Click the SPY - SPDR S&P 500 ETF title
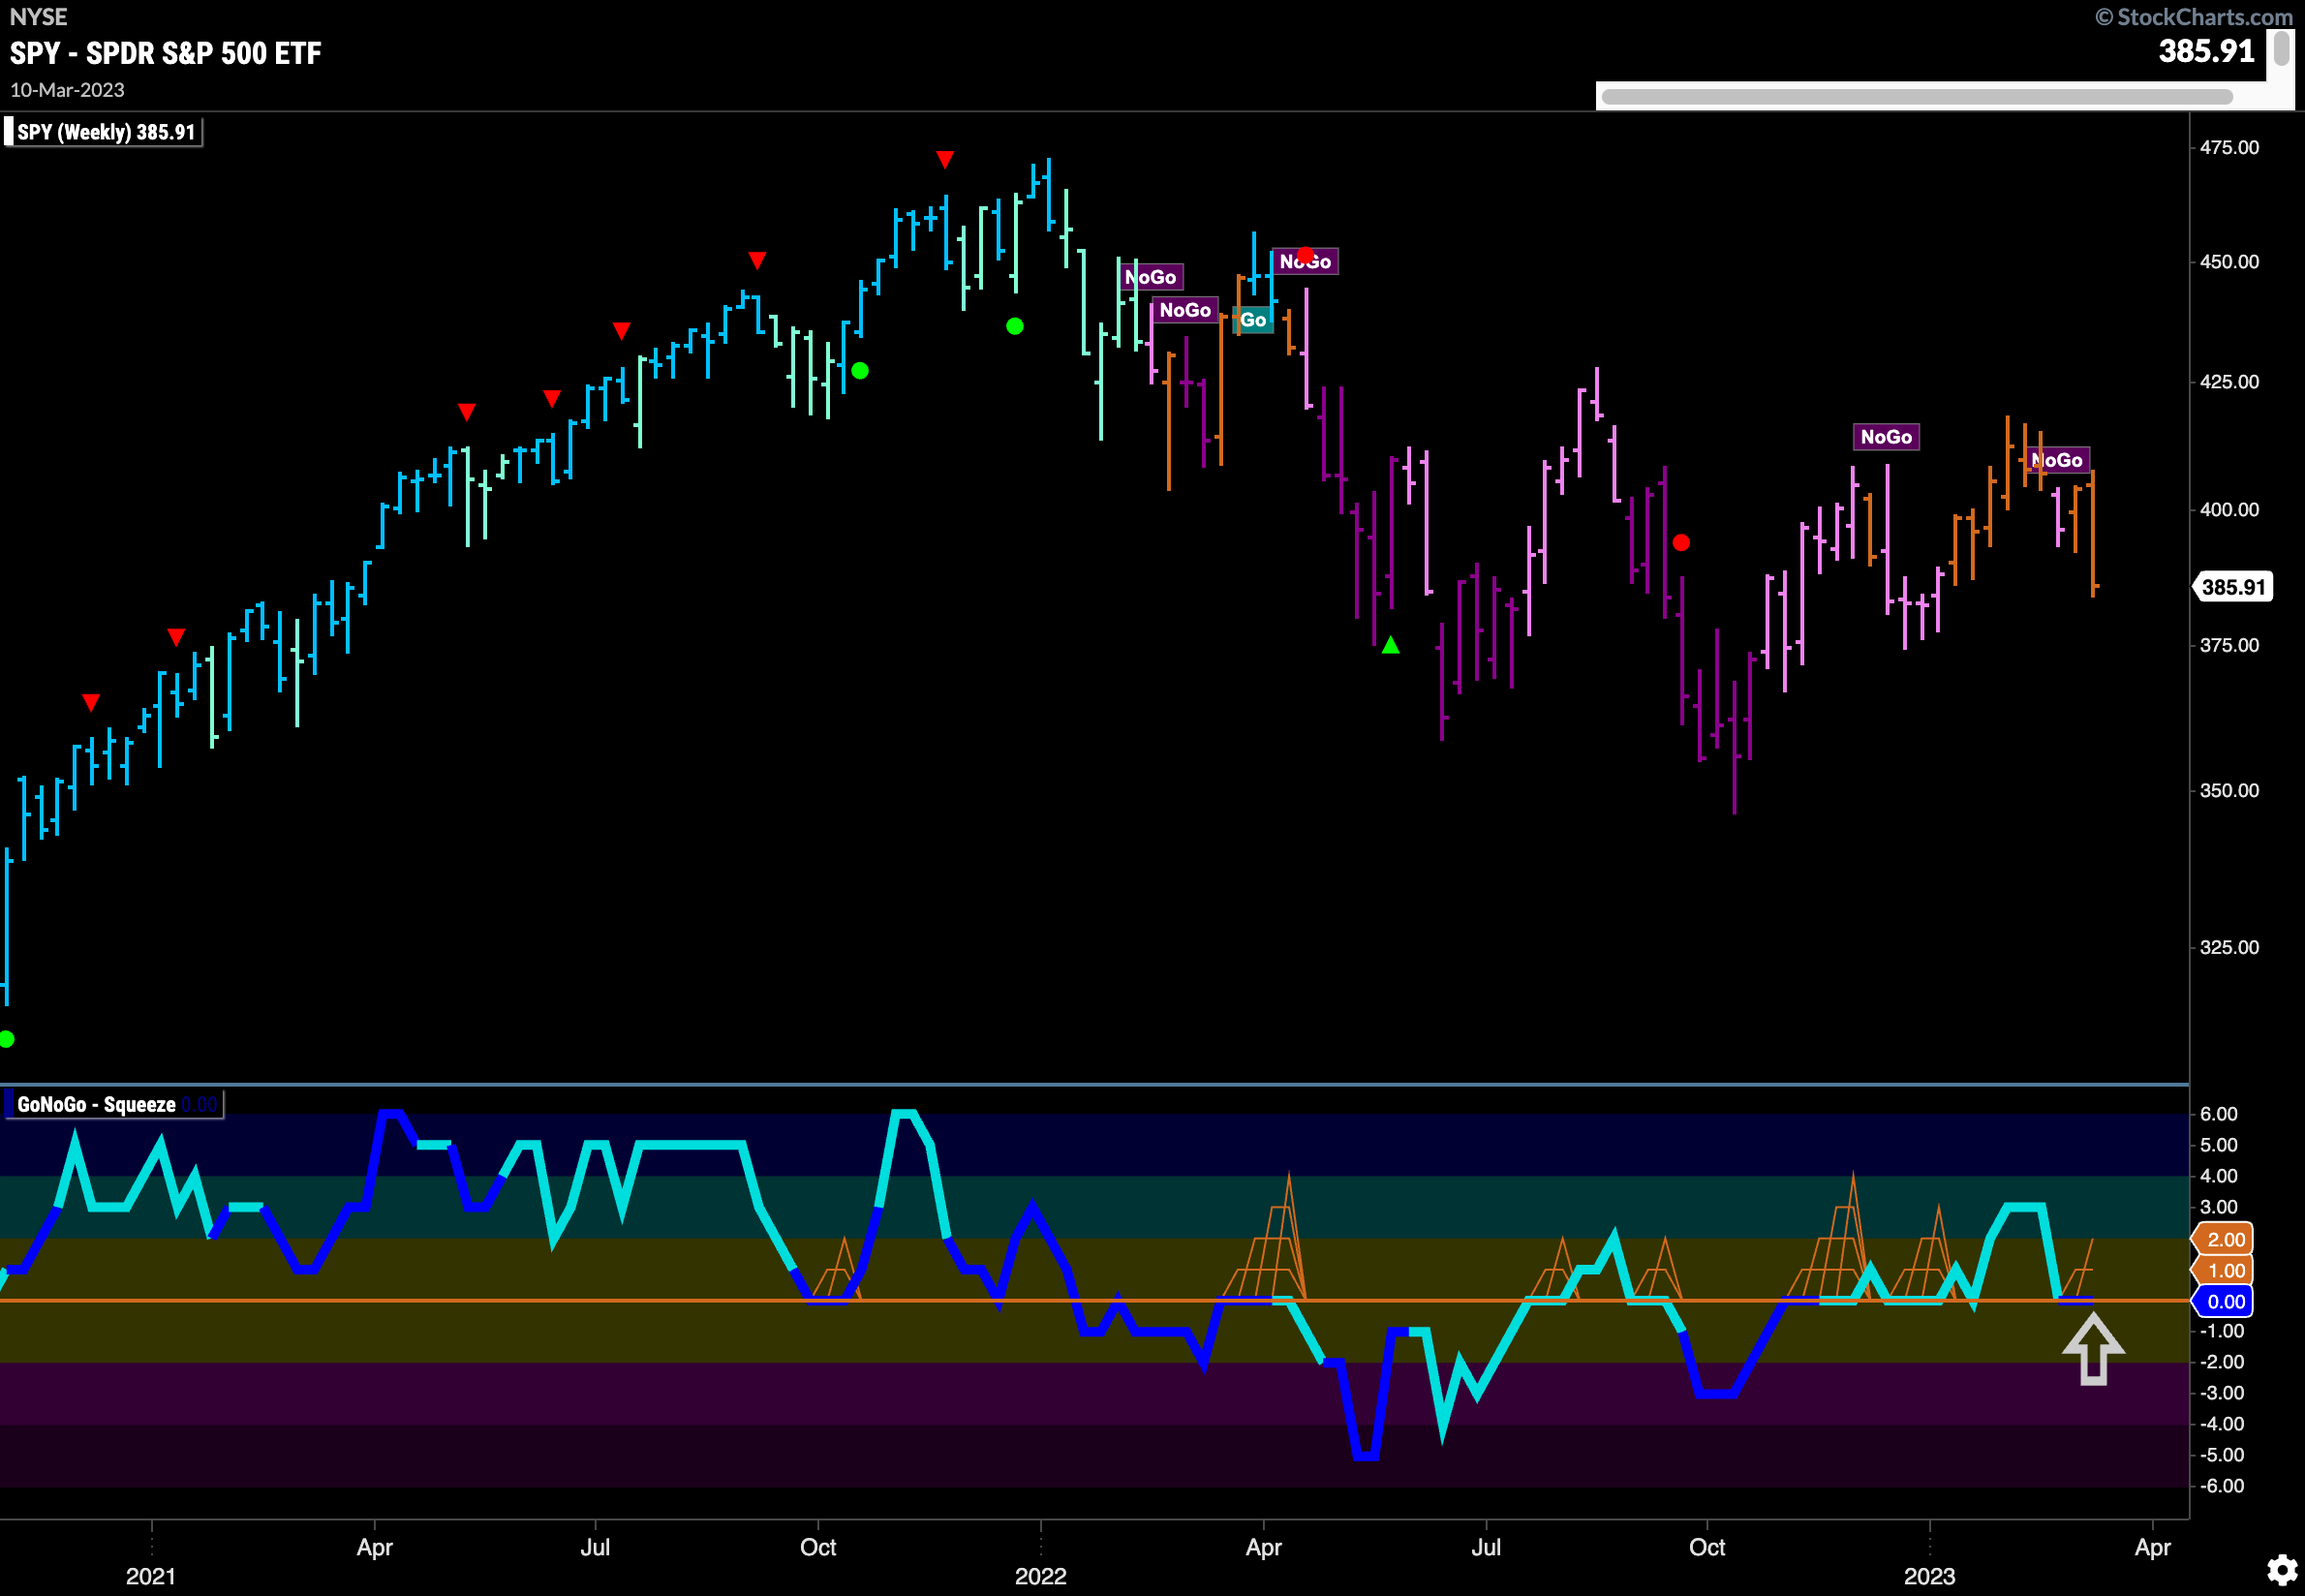Image resolution: width=2305 pixels, height=1596 pixels. tap(166, 53)
